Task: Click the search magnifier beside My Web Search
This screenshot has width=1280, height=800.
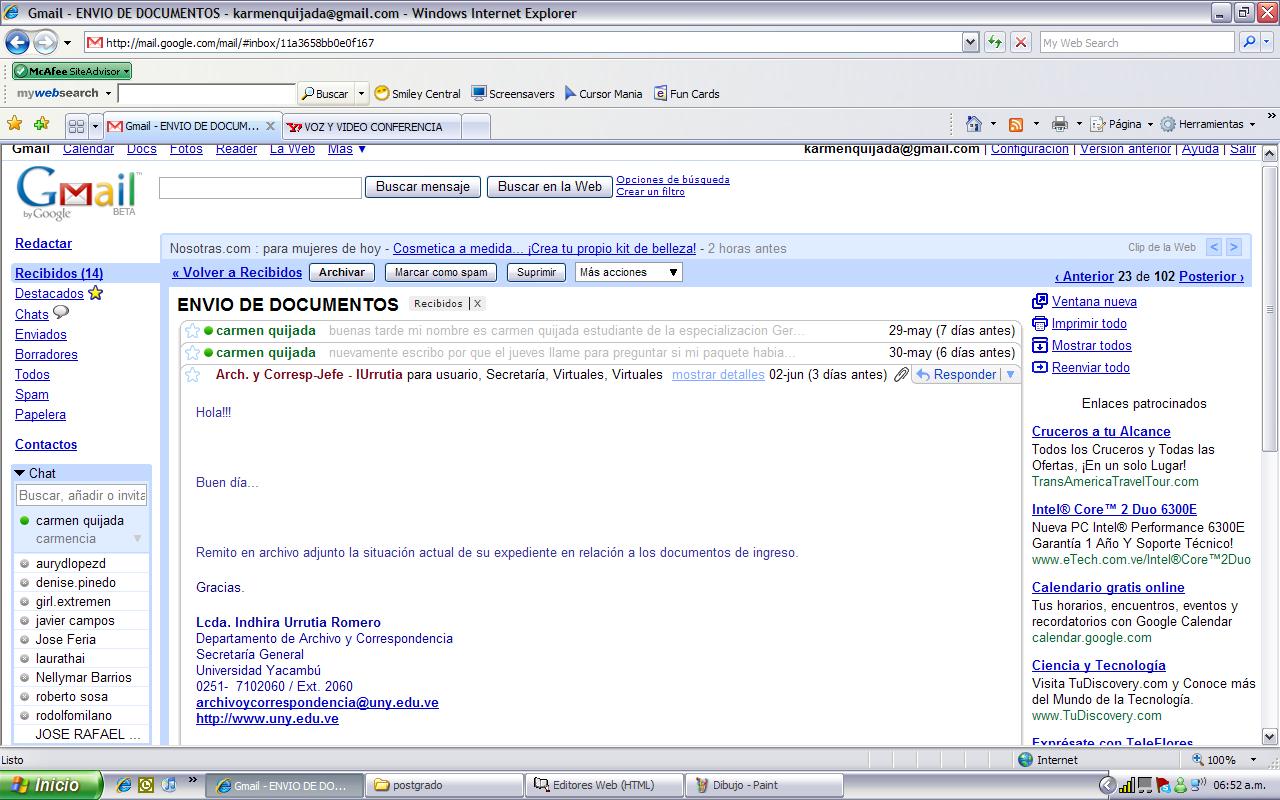Action: [1249, 42]
